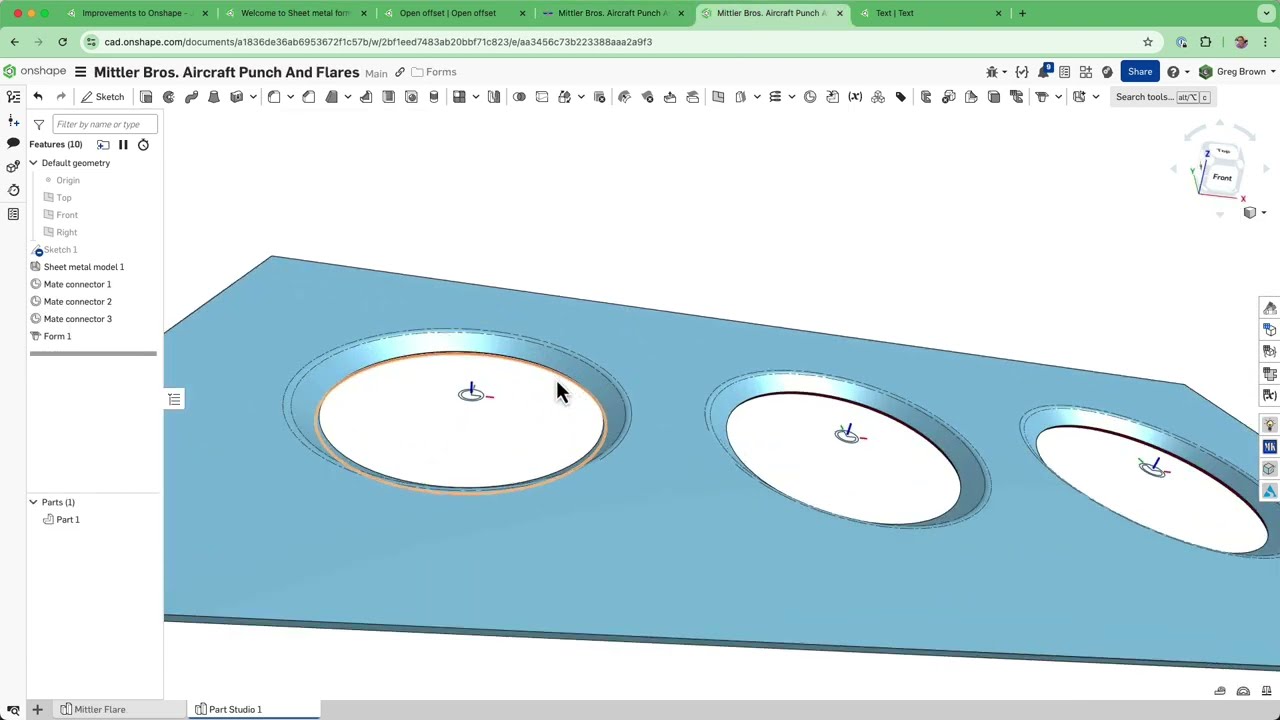Switch to the Open offset browser tab
The height and width of the screenshot is (720, 1280).
point(447,13)
